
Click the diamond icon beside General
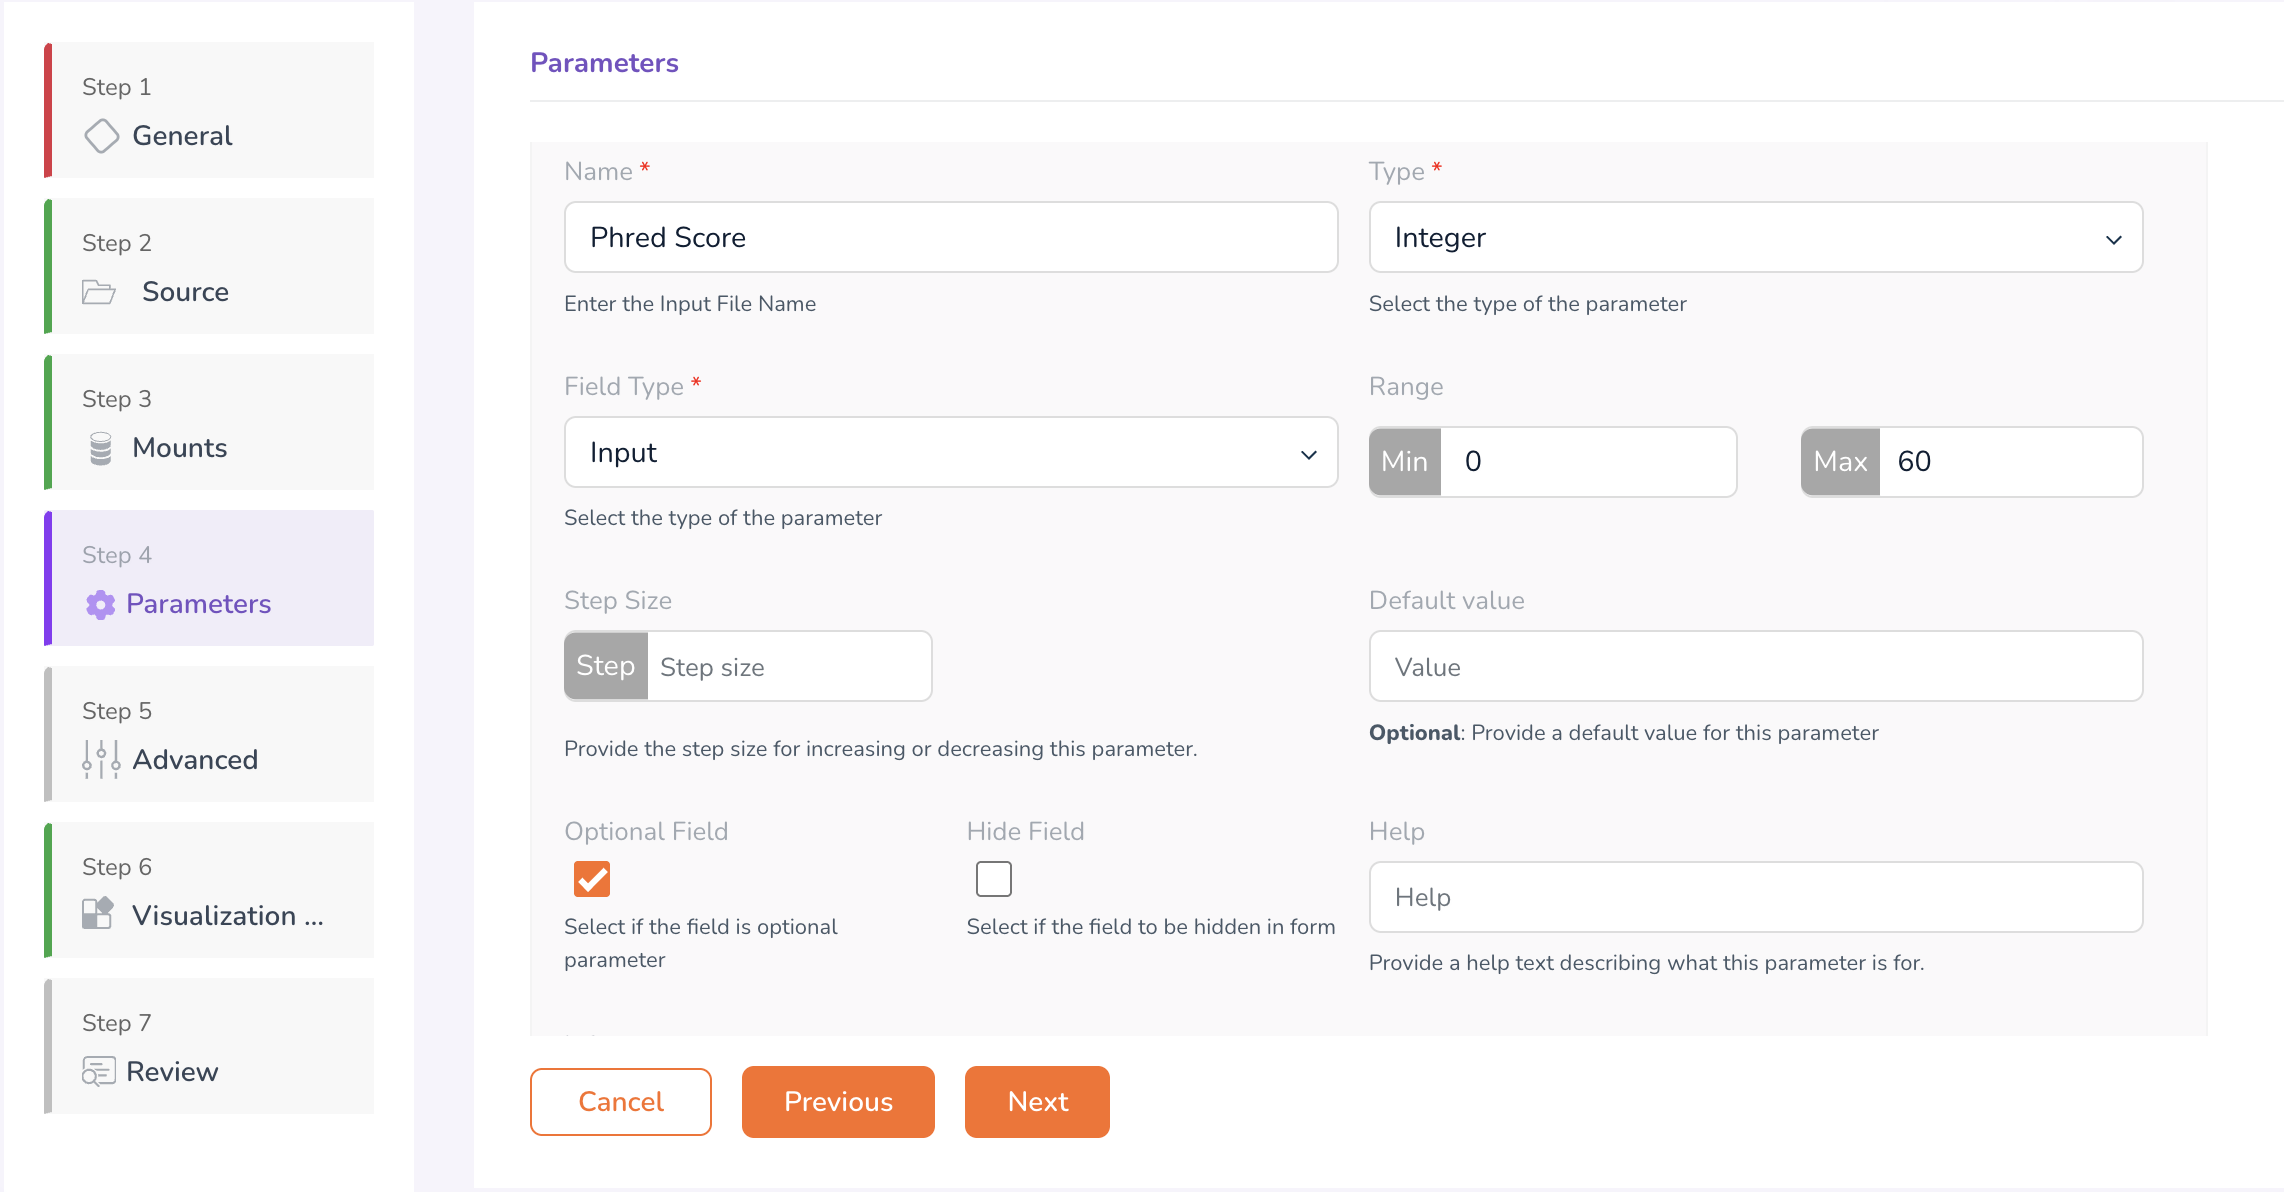point(101,136)
